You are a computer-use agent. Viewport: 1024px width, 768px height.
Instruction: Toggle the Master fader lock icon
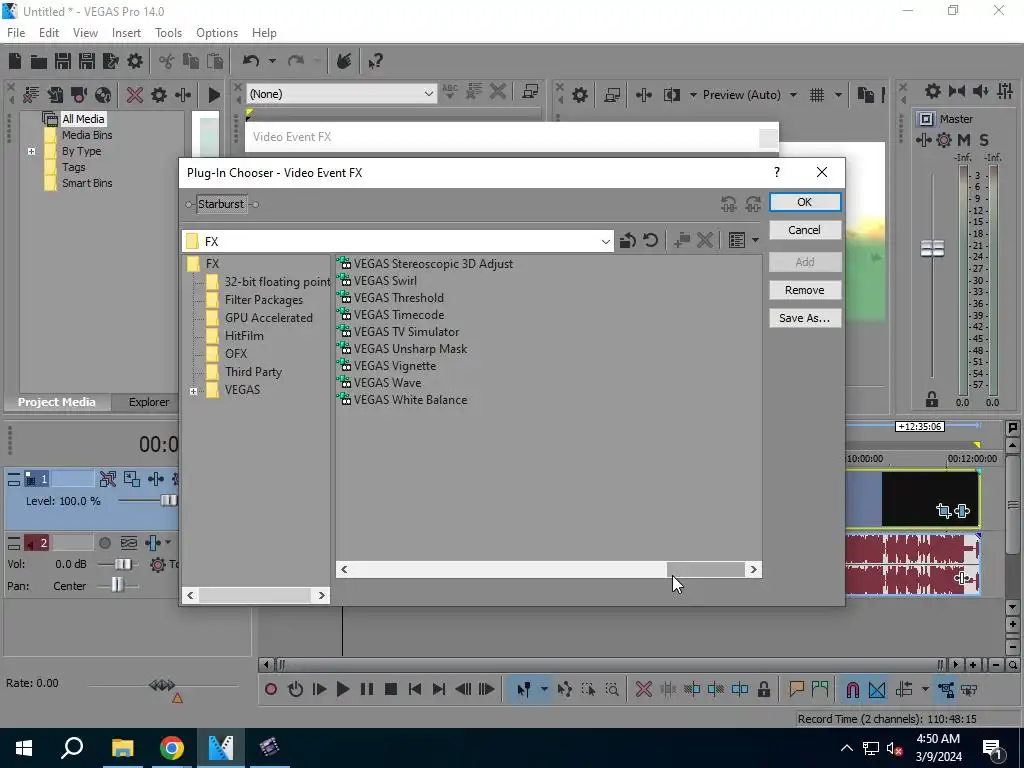pyautogui.click(x=932, y=399)
